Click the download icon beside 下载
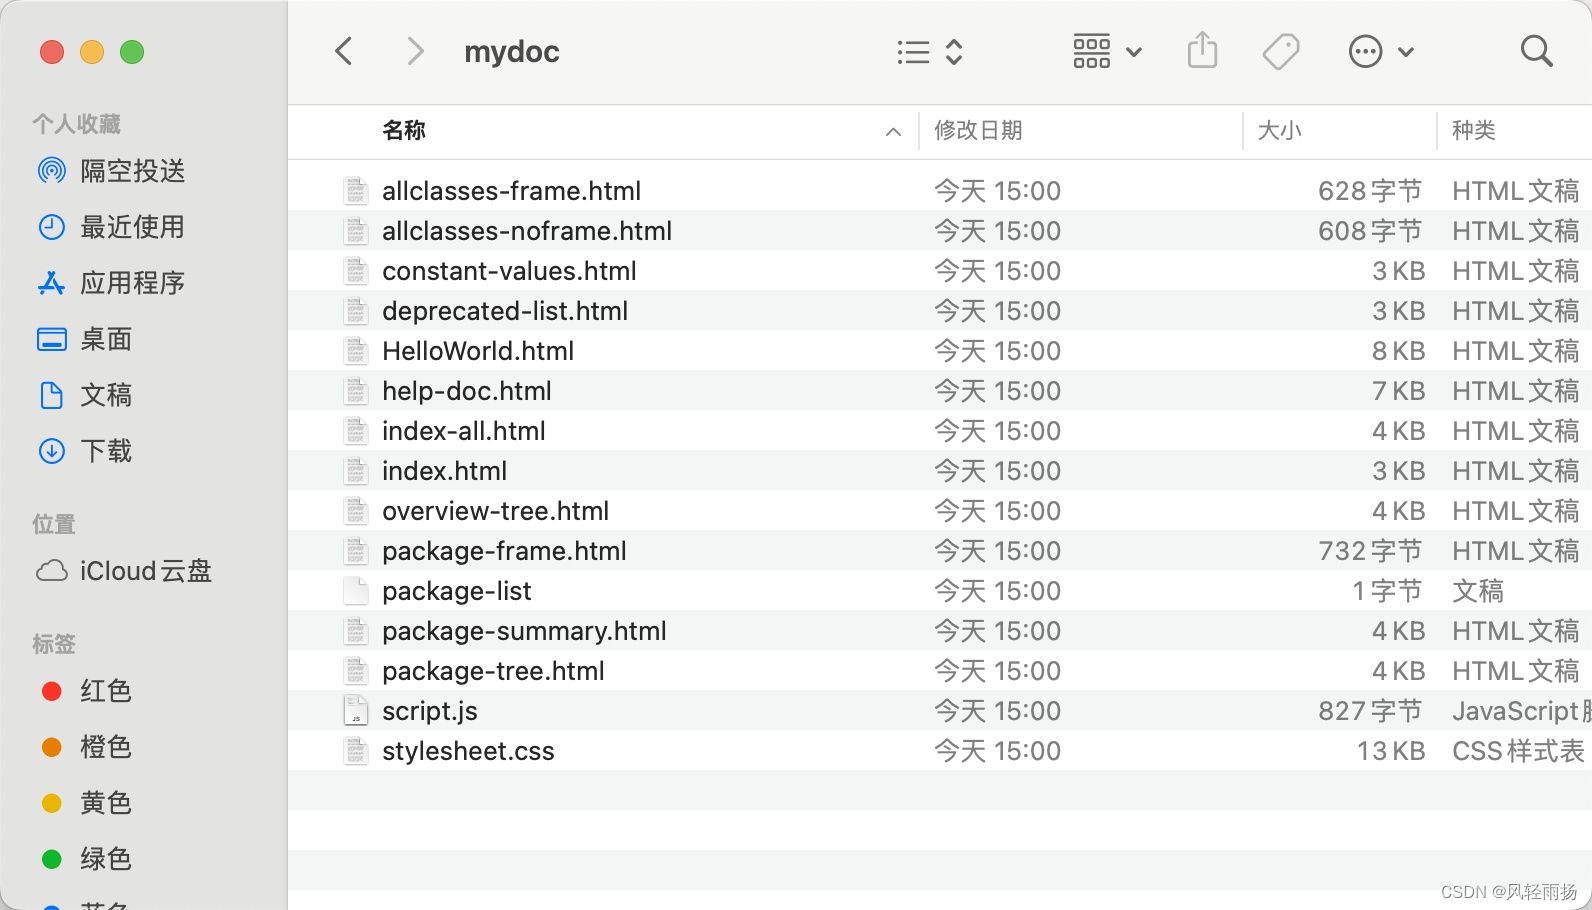The width and height of the screenshot is (1592, 910). pos(52,451)
